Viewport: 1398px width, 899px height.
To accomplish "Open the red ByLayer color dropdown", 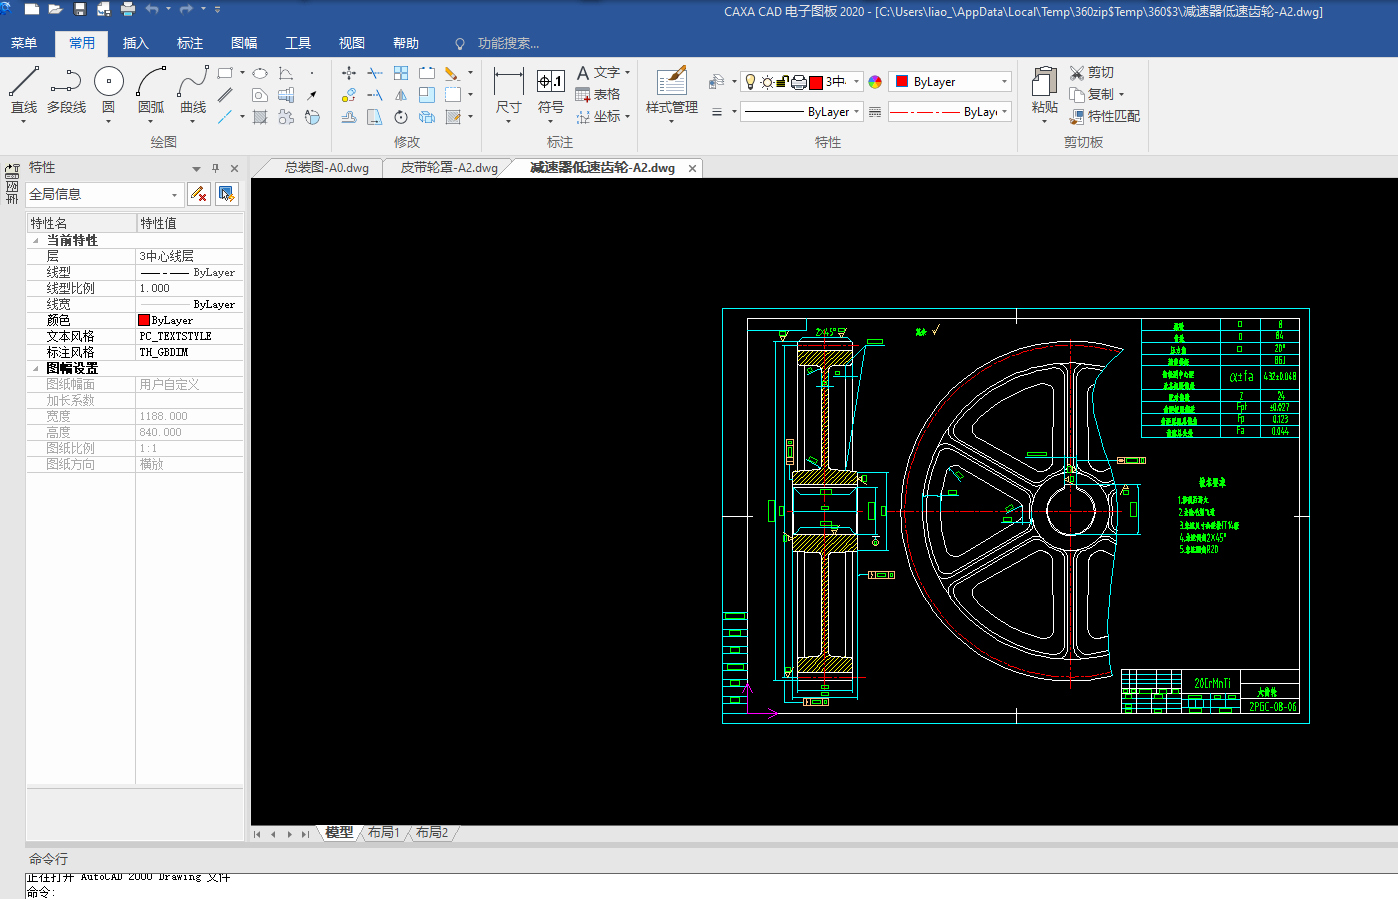I will click(x=1004, y=82).
